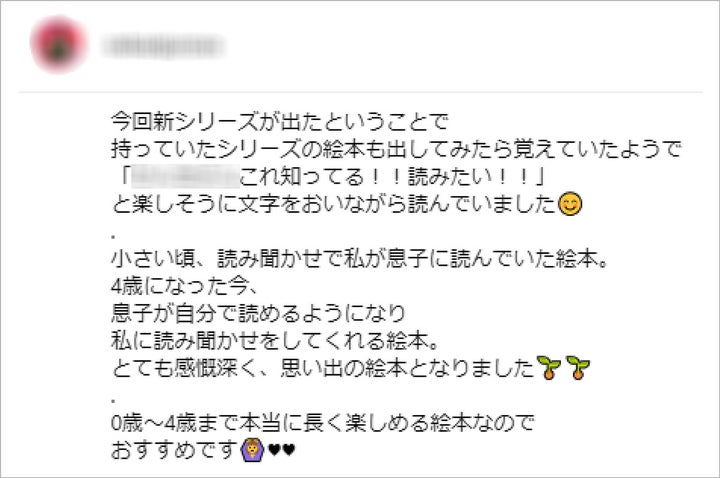Screen dimensions: 720x478
Task: Click the blurred round profile avatar
Action: pos(58,45)
